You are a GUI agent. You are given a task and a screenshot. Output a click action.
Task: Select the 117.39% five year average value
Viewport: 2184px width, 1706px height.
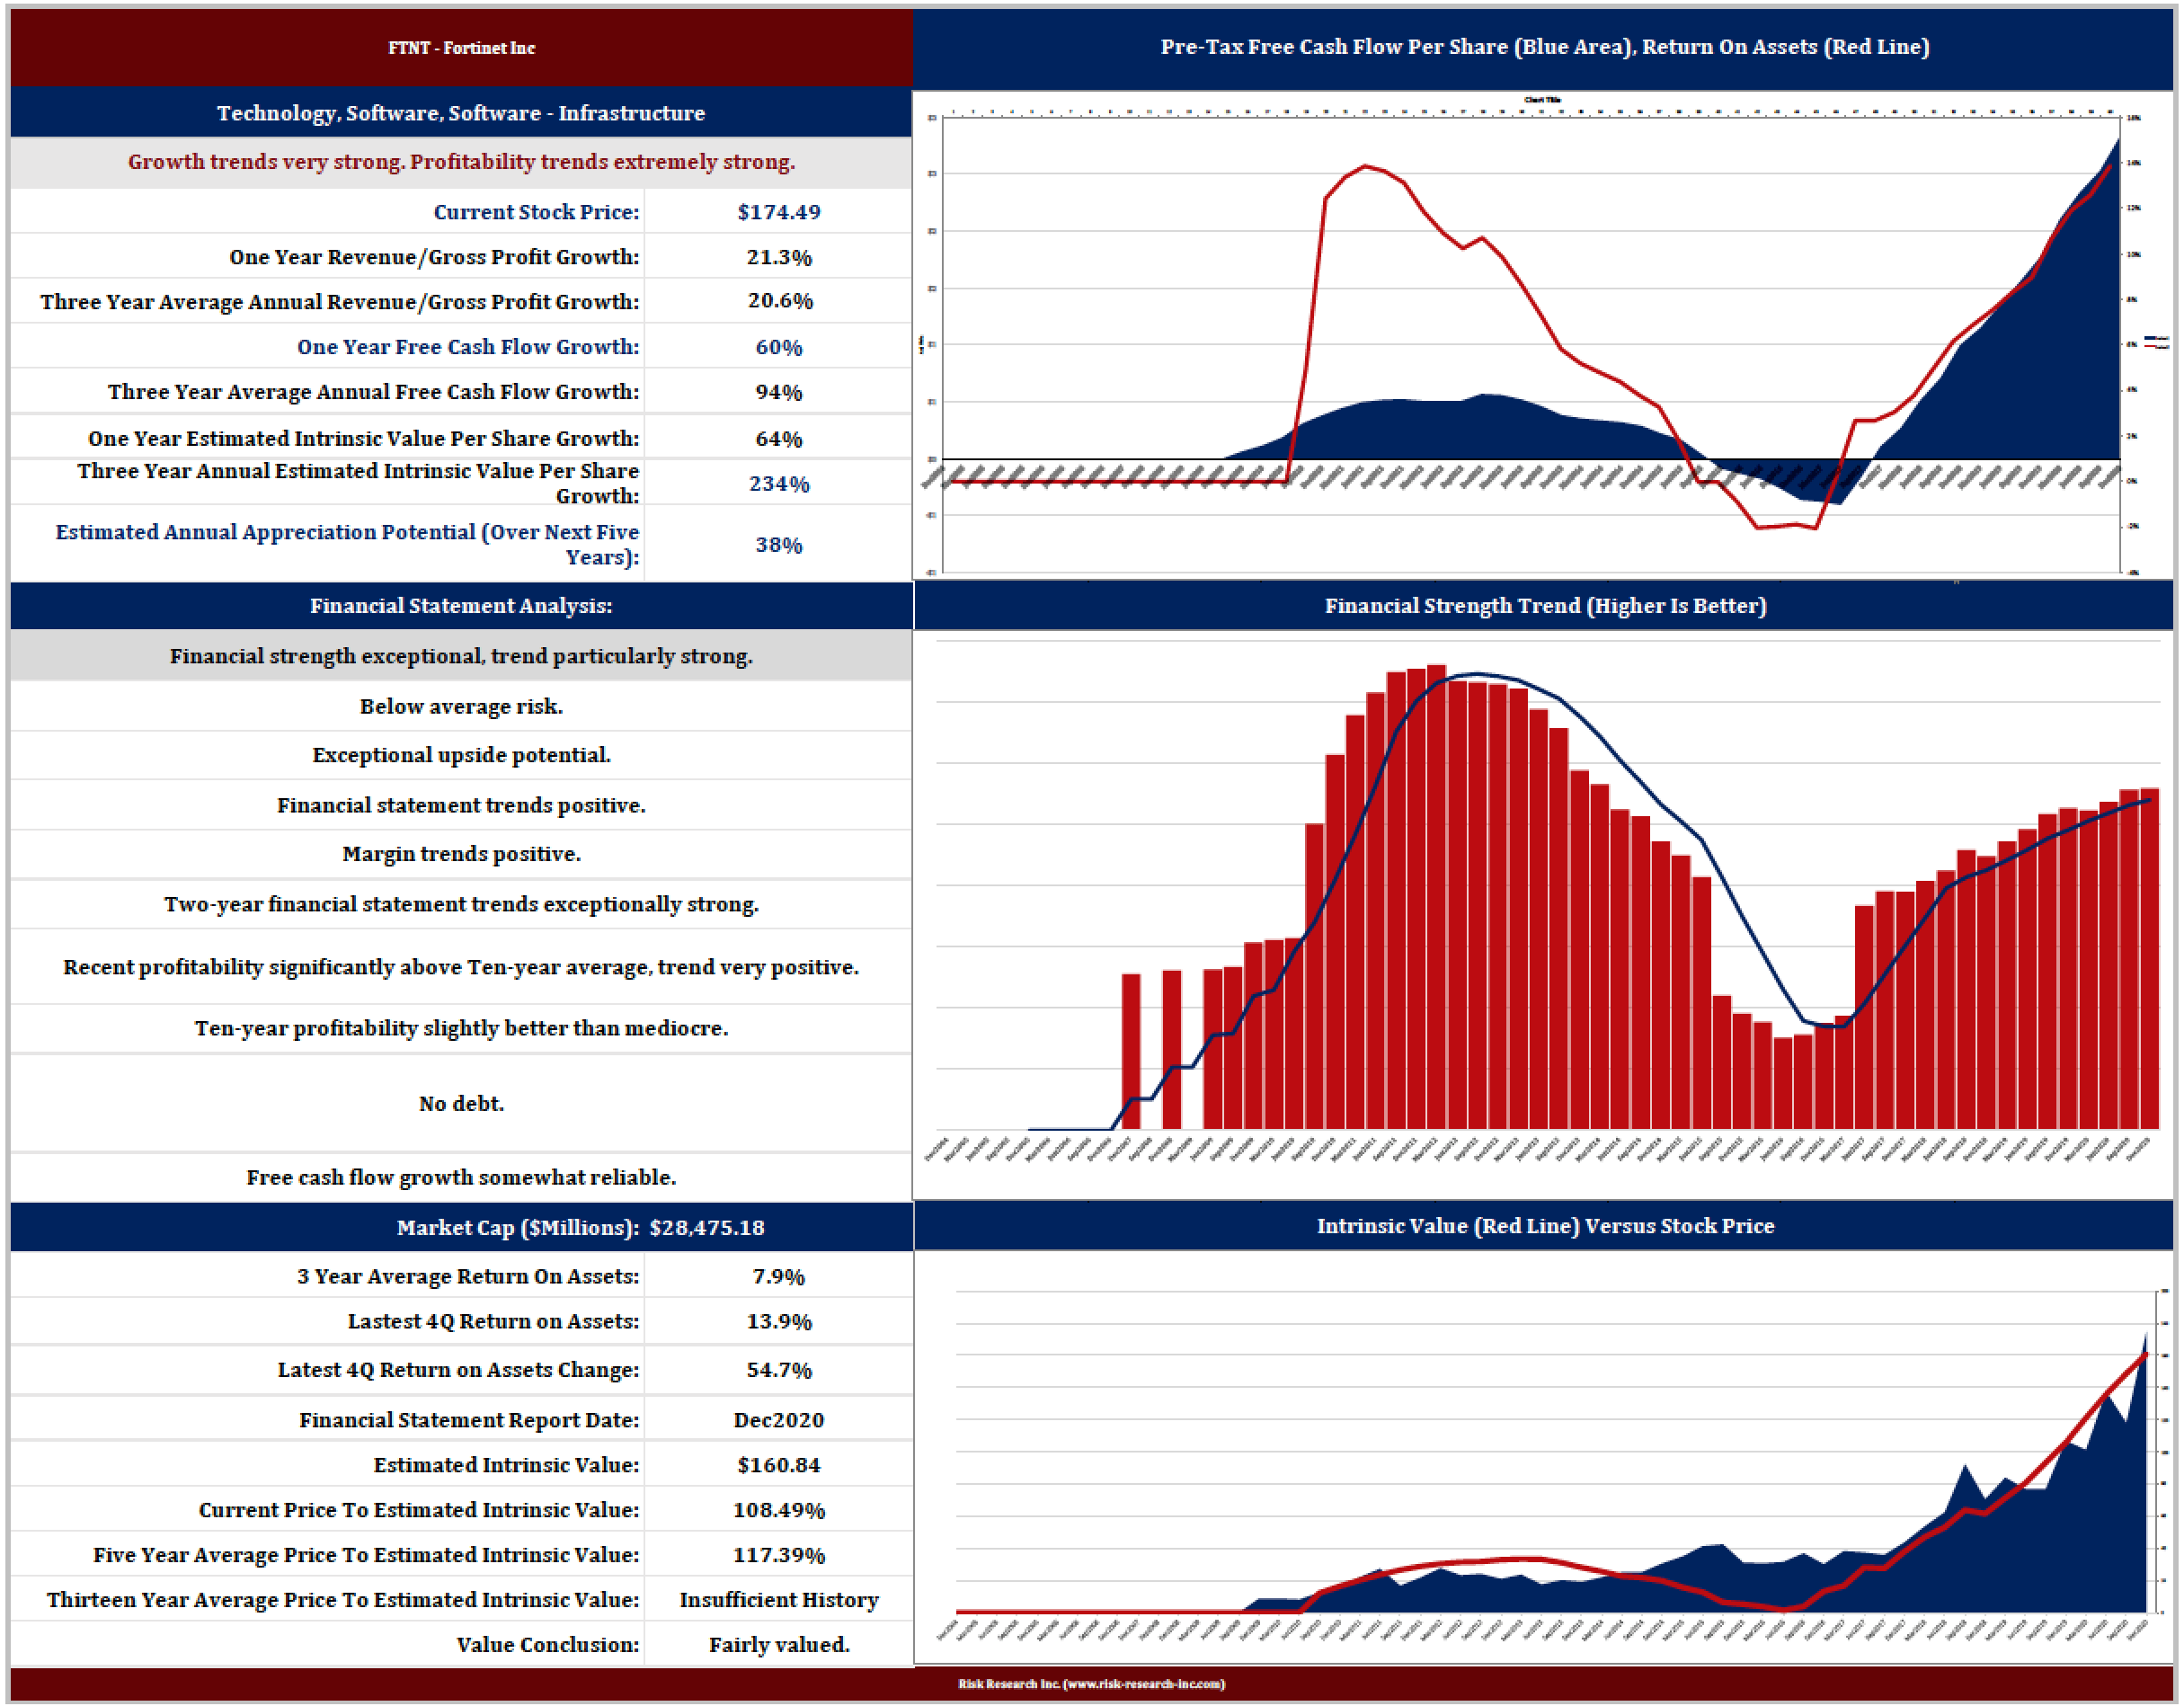point(779,1555)
